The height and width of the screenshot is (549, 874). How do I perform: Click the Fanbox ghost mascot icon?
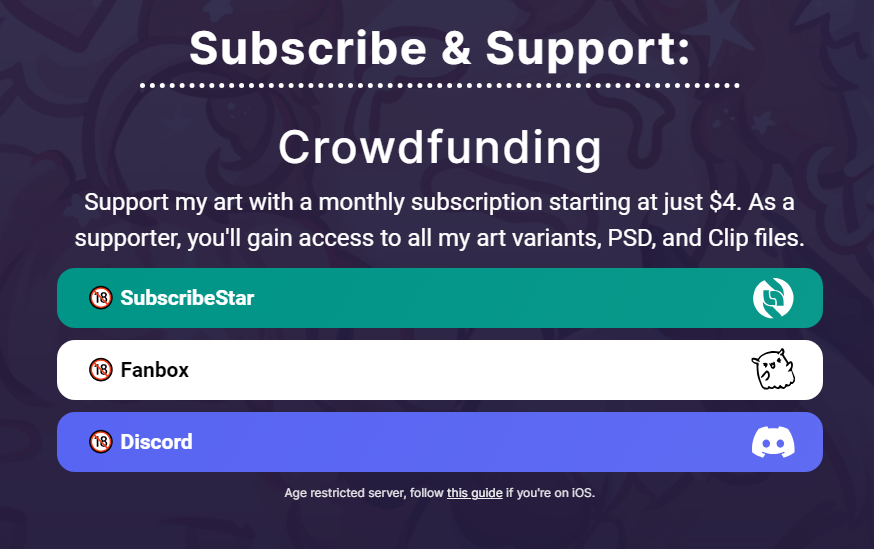[x=773, y=370]
